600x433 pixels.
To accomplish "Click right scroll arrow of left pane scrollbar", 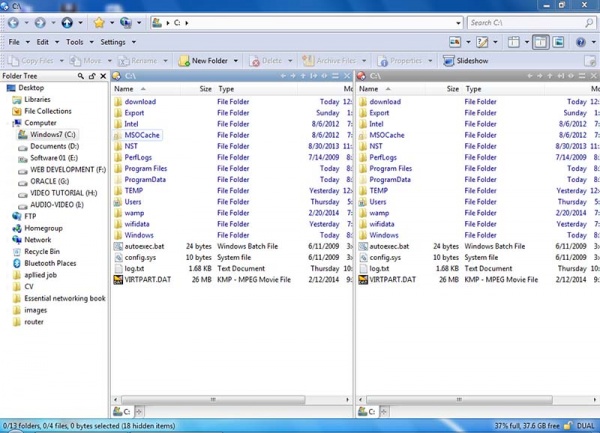I will [x=347, y=400].
